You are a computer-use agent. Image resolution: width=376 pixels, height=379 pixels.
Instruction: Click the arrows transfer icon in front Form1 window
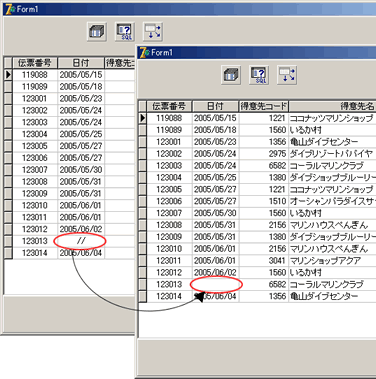pos(287,75)
